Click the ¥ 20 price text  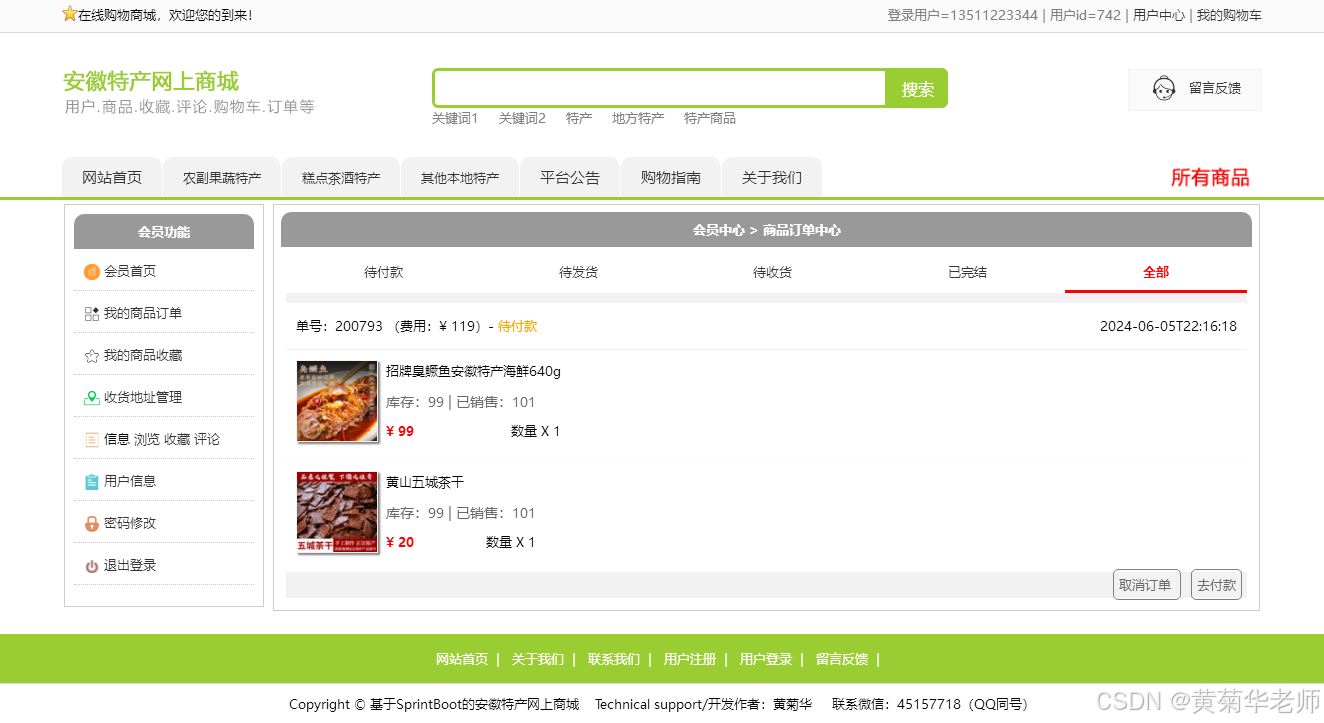pos(400,542)
